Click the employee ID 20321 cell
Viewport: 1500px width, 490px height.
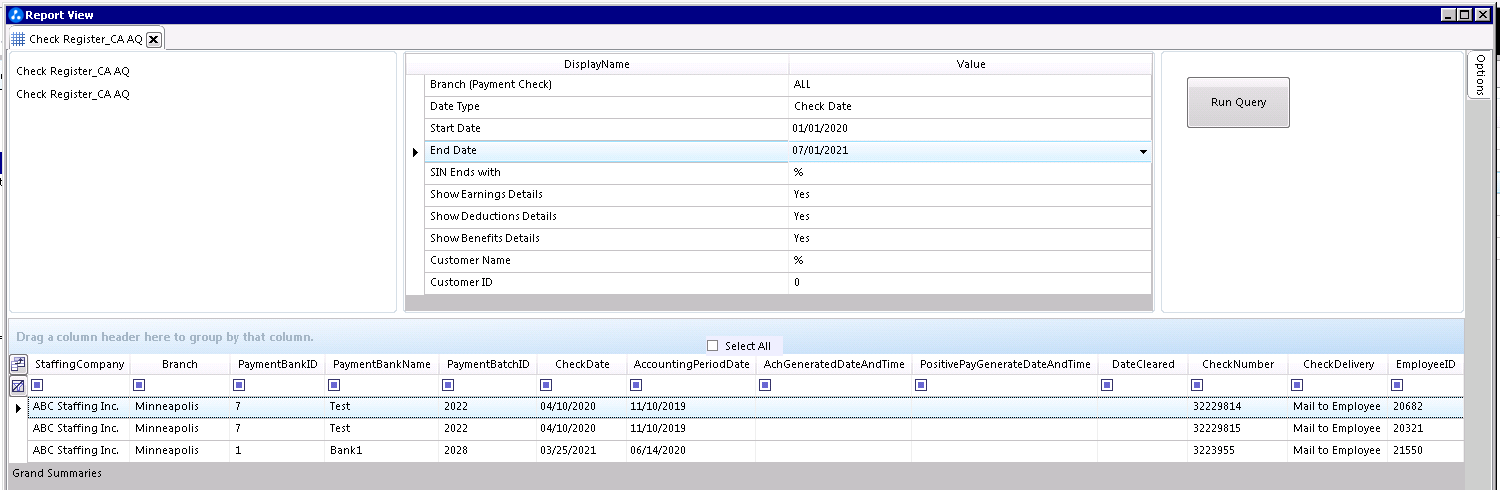(x=1426, y=429)
